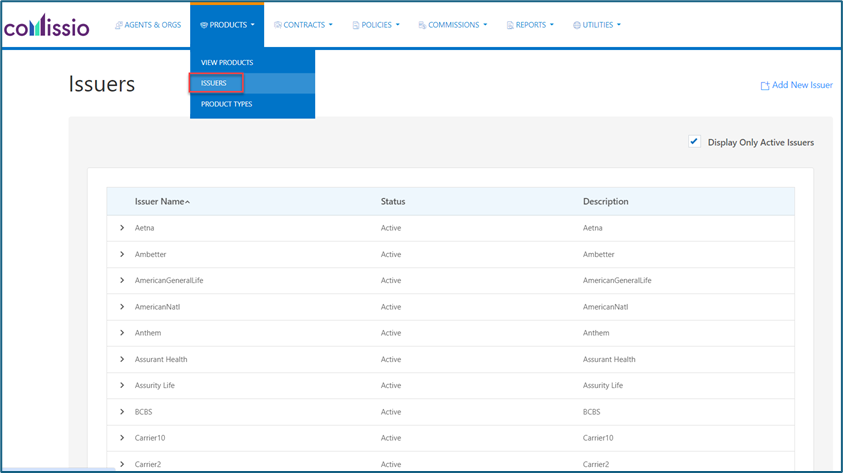
Task: Uncheck Display Only Active Issuers checkbox
Action: coord(694,142)
